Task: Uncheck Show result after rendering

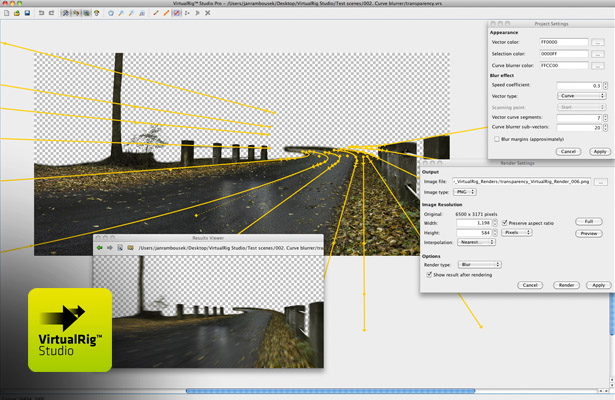Action: tap(429, 275)
